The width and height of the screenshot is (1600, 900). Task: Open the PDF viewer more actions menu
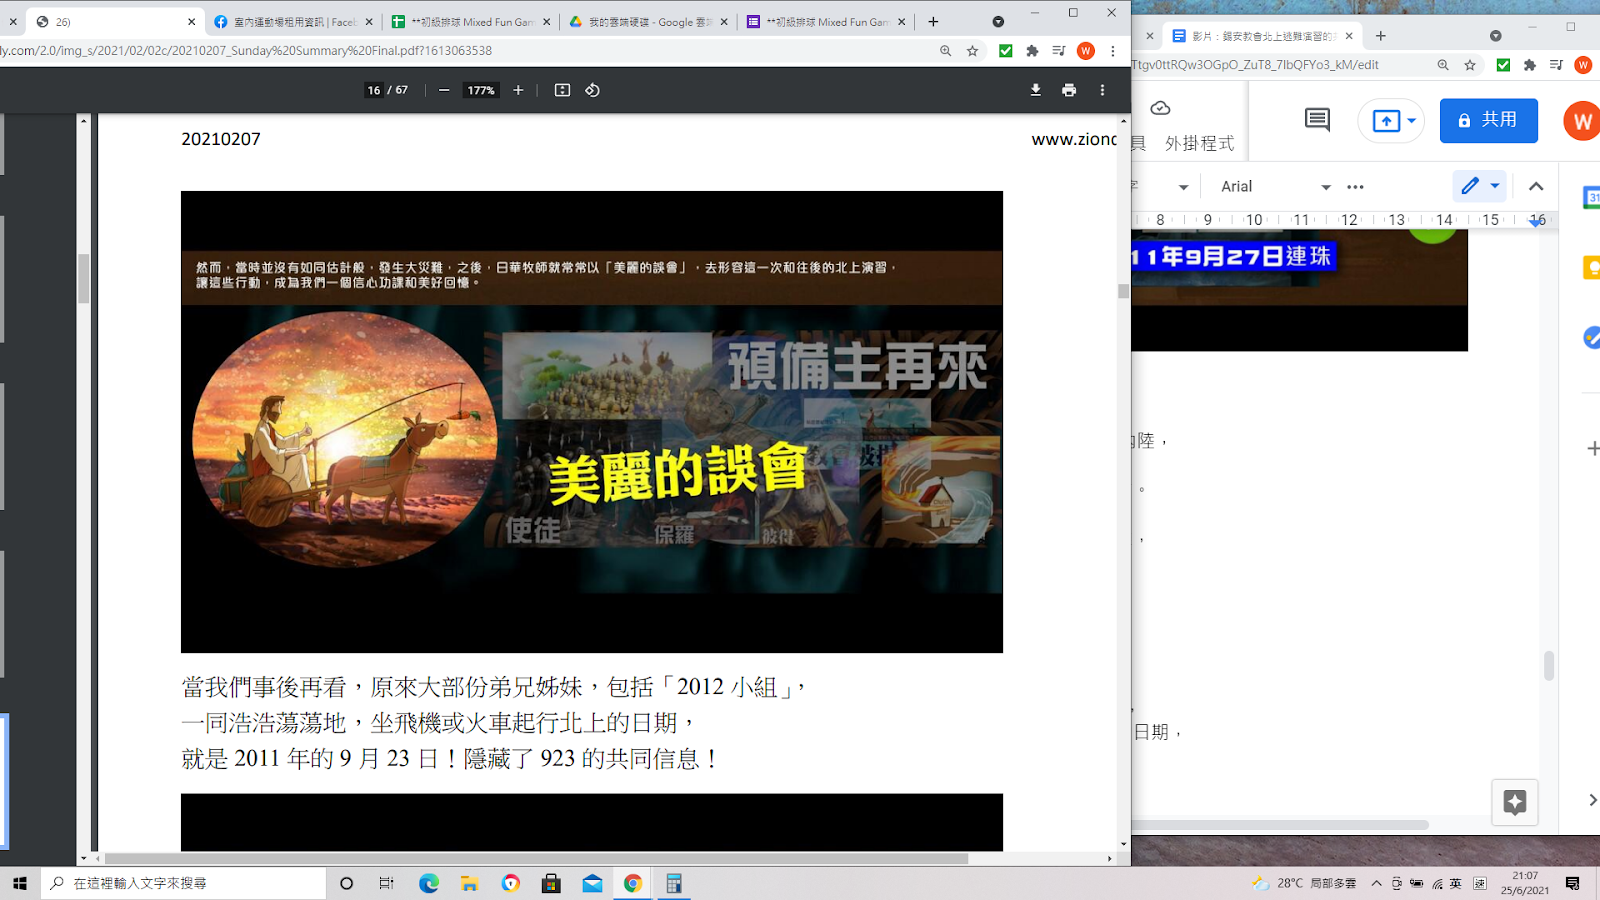tap(1102, 90)
